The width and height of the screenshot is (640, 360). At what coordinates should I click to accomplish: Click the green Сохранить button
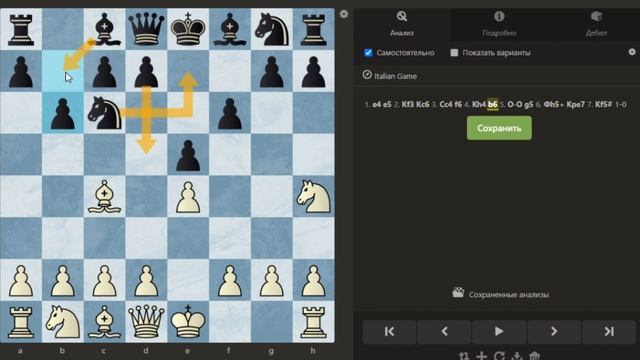[499, 128]
